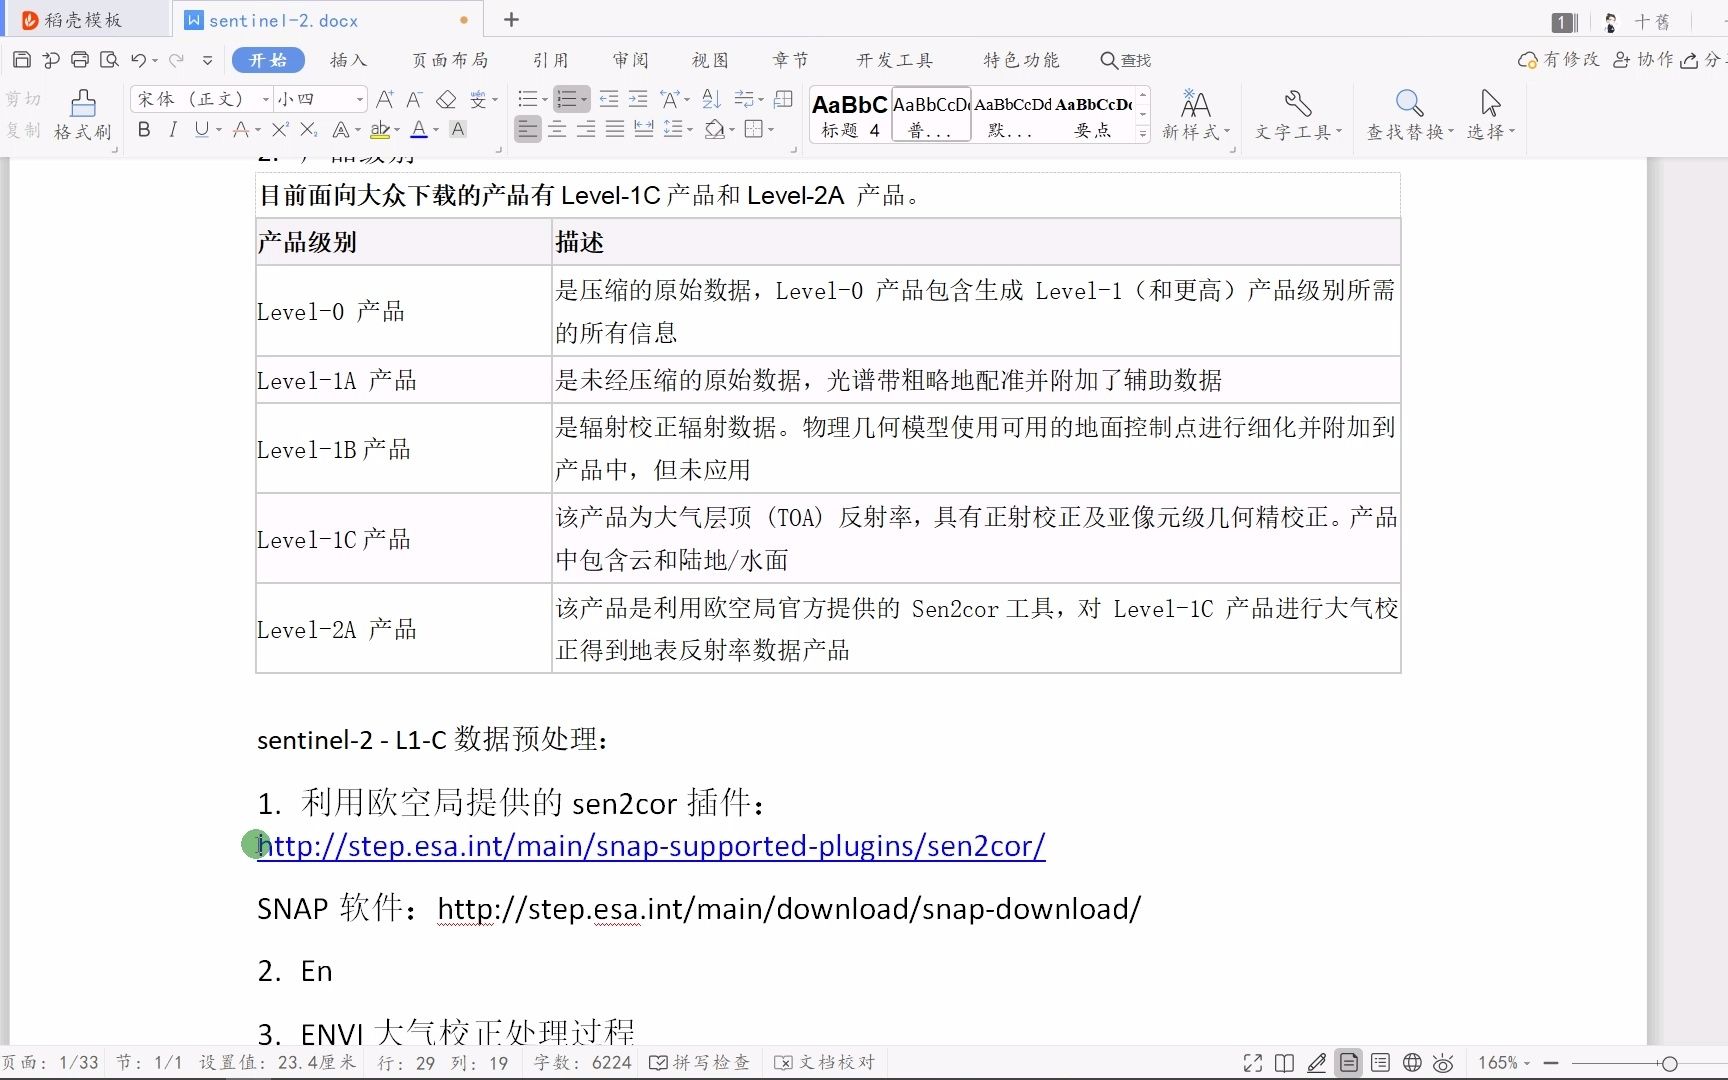Open the 页面布局 ribbon tab
Screen dimensions: 1728x1080
[451, 60]
